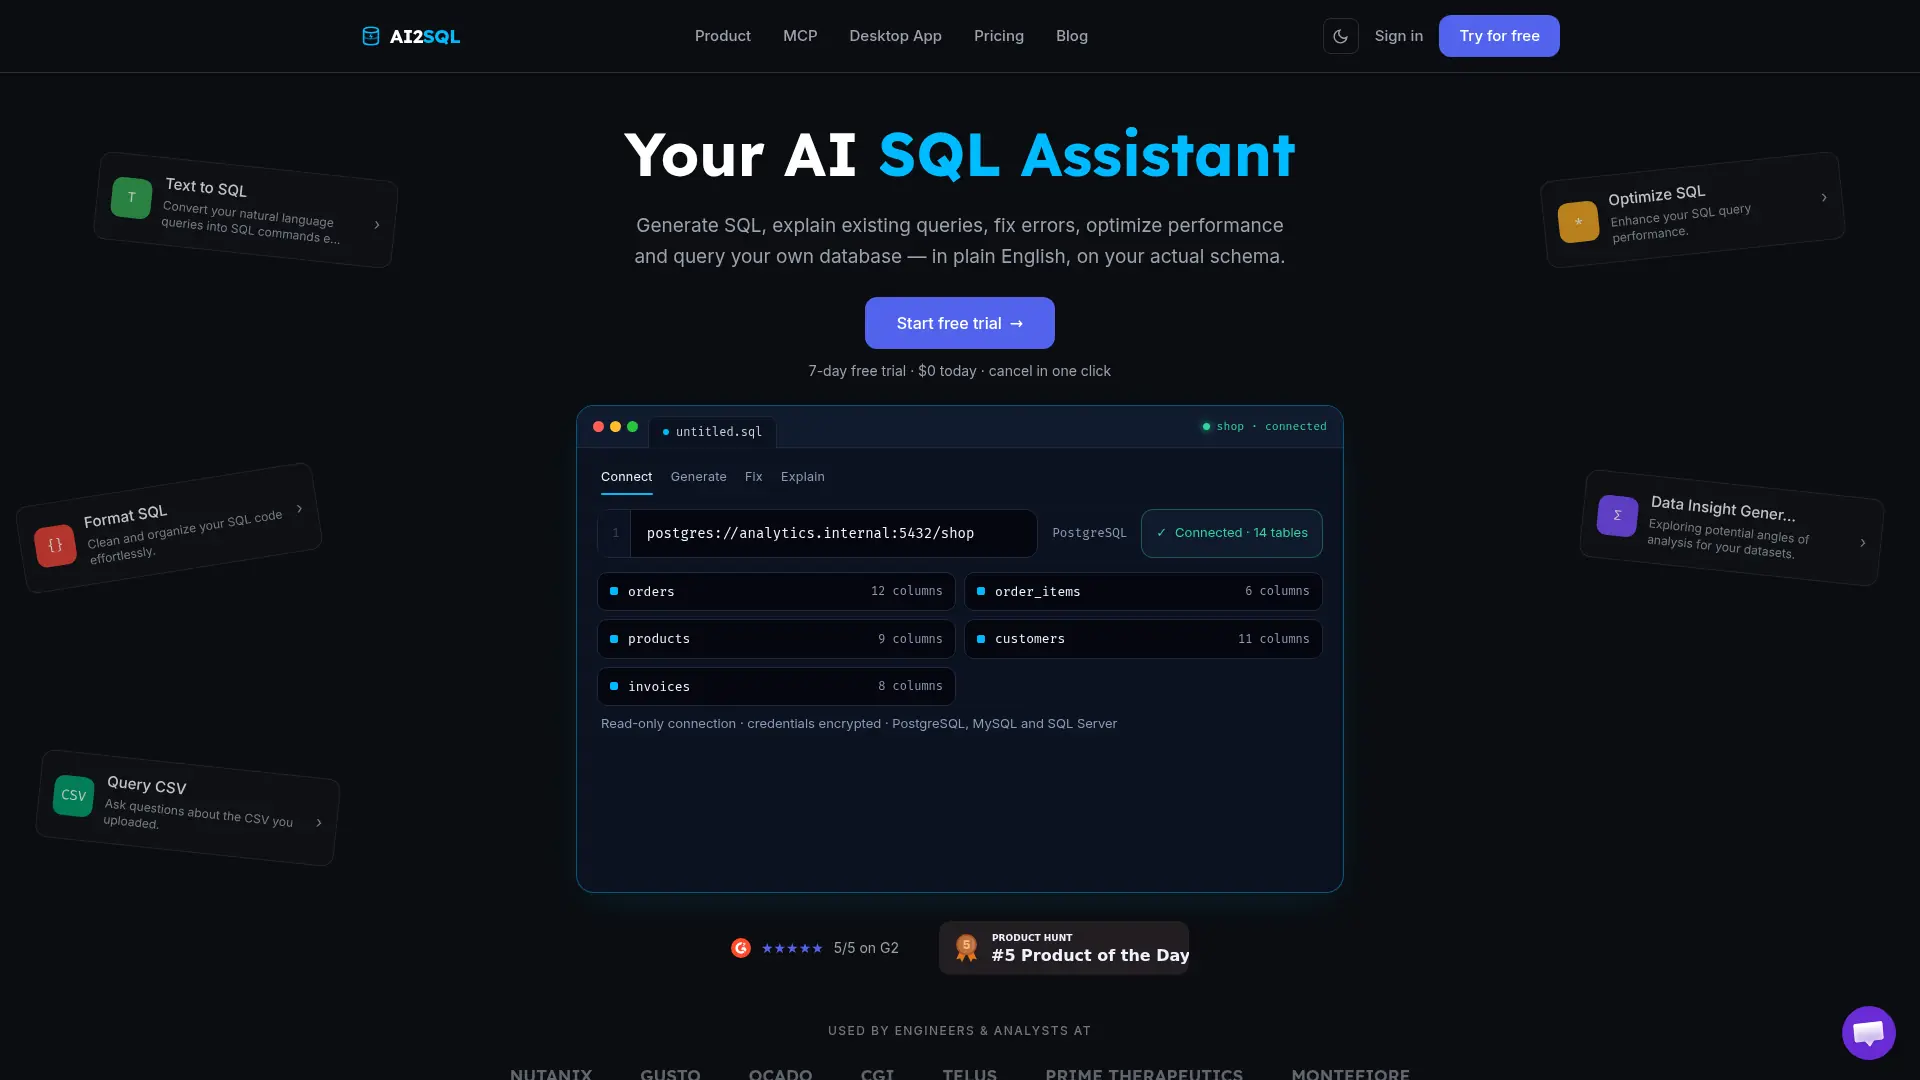This screenshot has width=1920, height=1080.
Task: Click the purple Data Insight sigma icon
Action: [x=1617, y=515]
